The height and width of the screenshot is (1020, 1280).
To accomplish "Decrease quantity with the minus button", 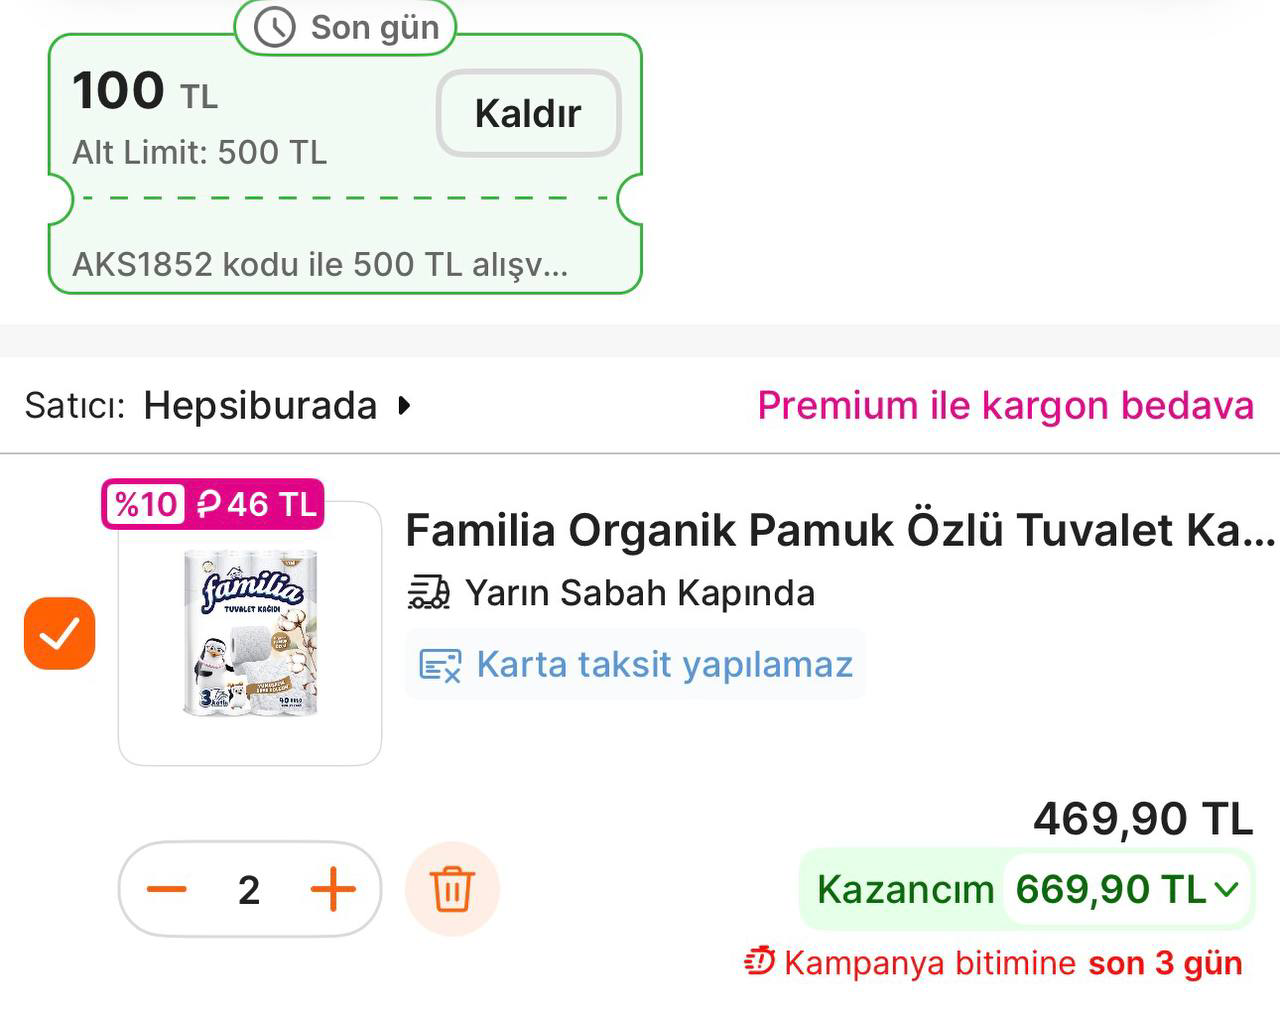I will (167, 889).
